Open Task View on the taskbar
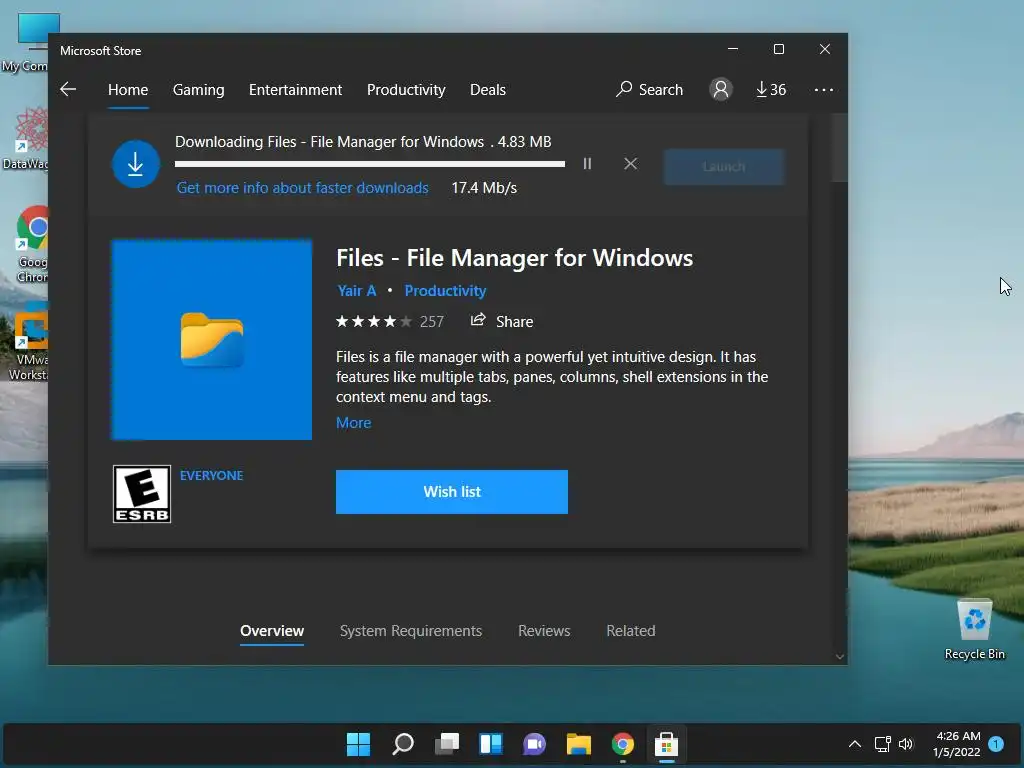Screen dimensions: 1024x768 click(447, 744)
